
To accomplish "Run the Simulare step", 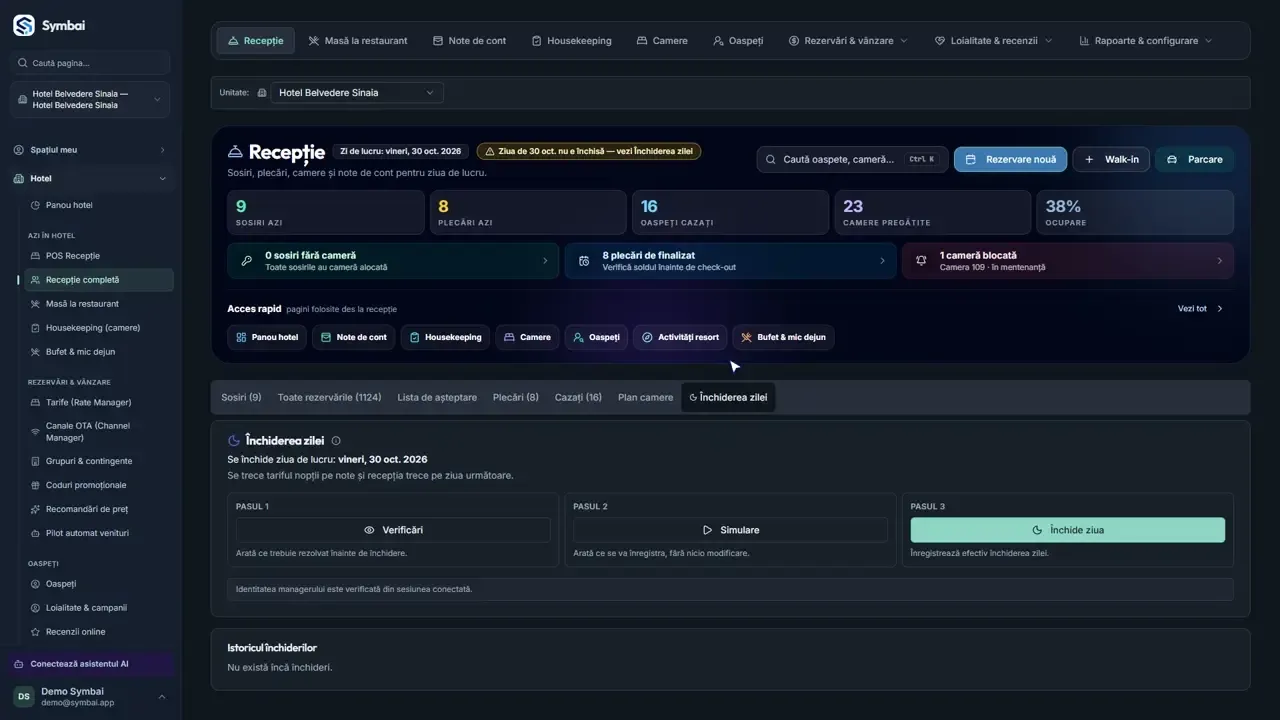I will tap(730, 530).
